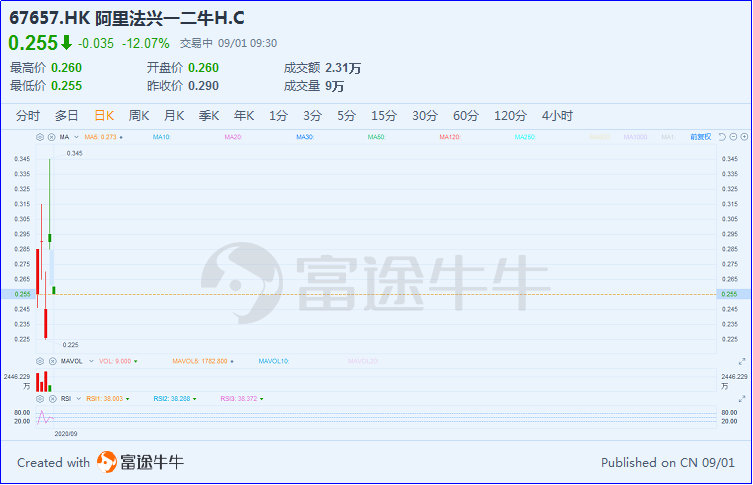
Task: Click the first red volume bar
Action: coord(37,382)
